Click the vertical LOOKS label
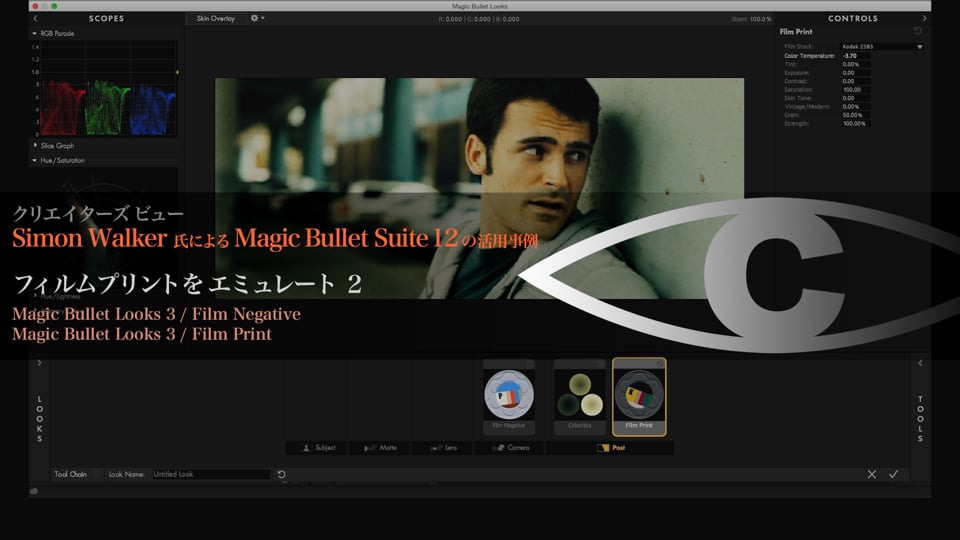The image size is (960, 540). (39, 419)
